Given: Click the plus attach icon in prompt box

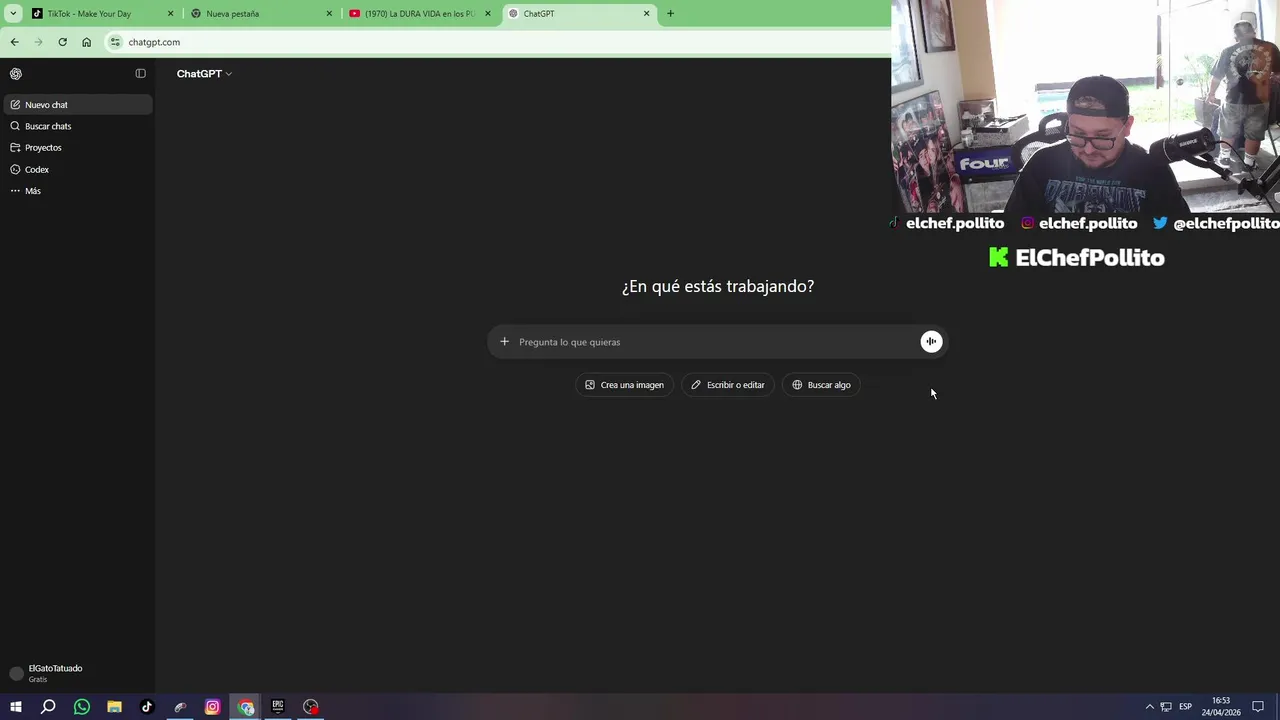Looking at the screenshot, I should [x=504, y=342].
